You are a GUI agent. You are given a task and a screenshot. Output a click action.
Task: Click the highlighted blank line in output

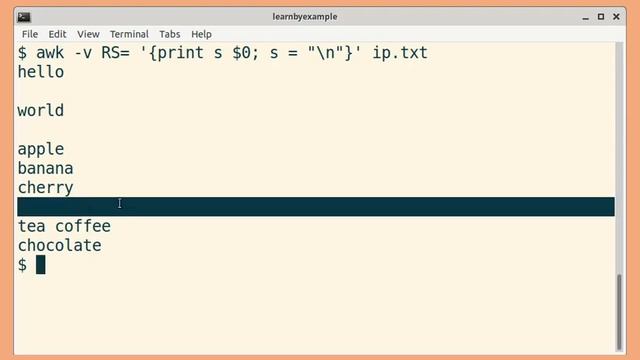point(316,207)
